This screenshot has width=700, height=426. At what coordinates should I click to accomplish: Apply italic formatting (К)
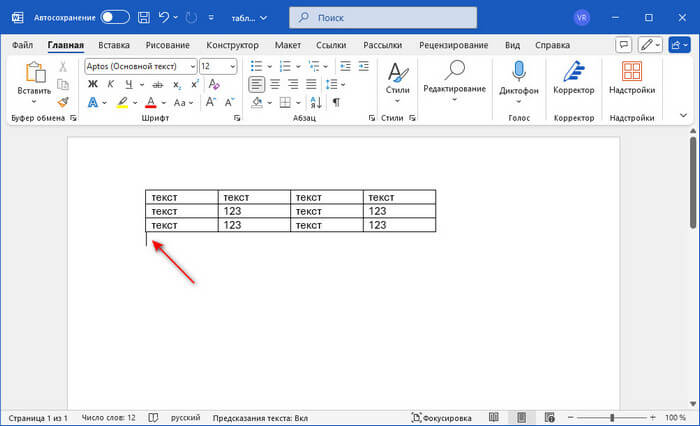108,84
